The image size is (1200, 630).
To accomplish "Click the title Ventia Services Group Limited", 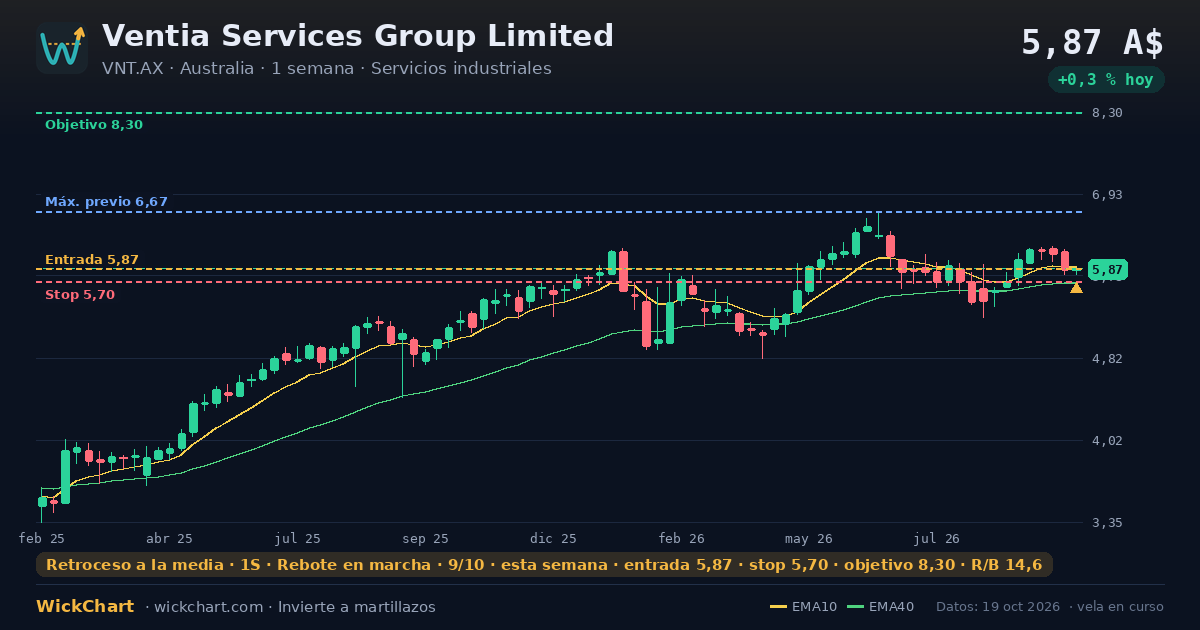I will [x=358, y=36].
